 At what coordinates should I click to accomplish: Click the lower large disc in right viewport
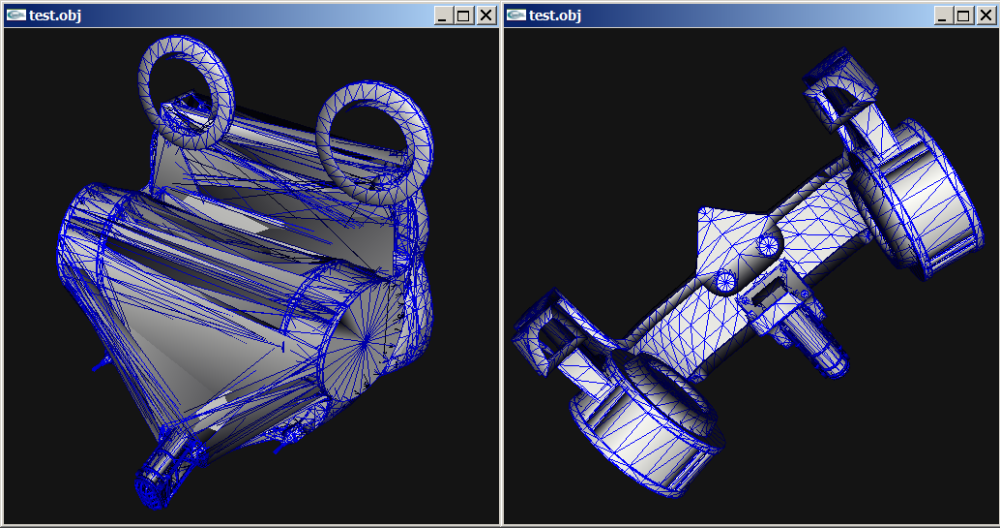(645, 420)
